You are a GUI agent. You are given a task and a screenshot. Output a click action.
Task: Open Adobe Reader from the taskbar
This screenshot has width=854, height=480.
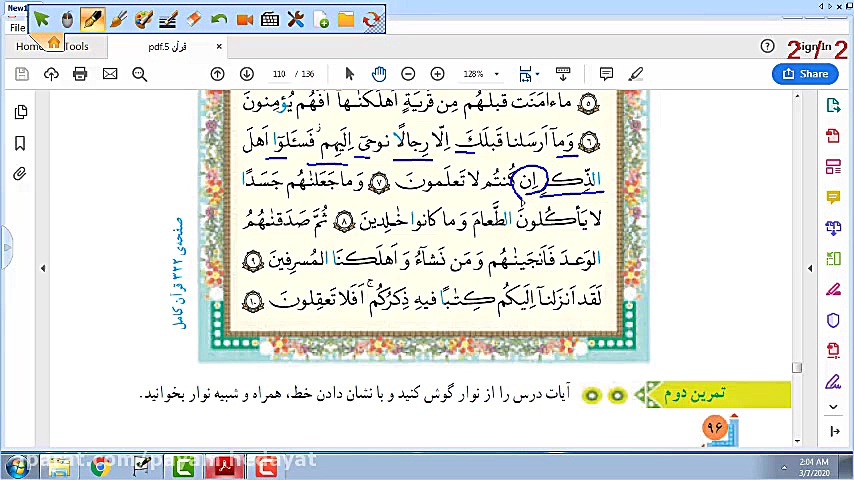(224, 467)
